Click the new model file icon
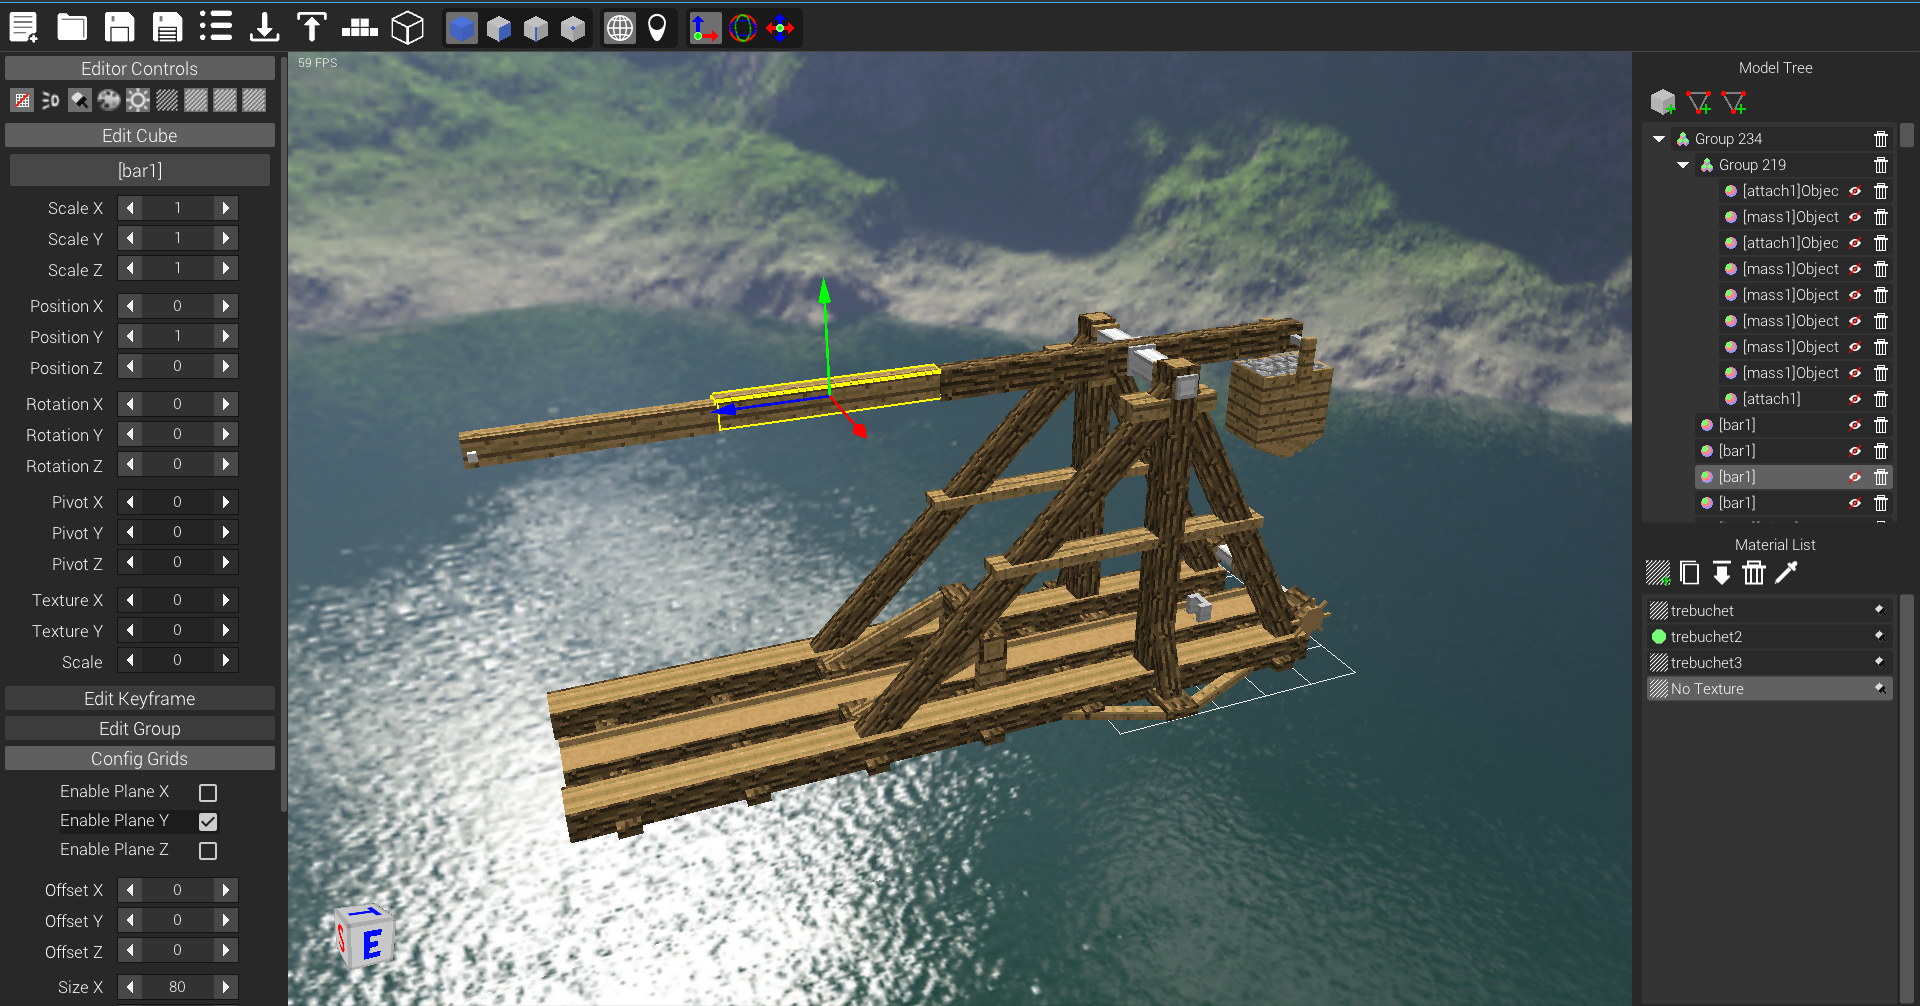Image resolution: width=1920 pixels, height=1006 pixels. click(x=23, y=27)
